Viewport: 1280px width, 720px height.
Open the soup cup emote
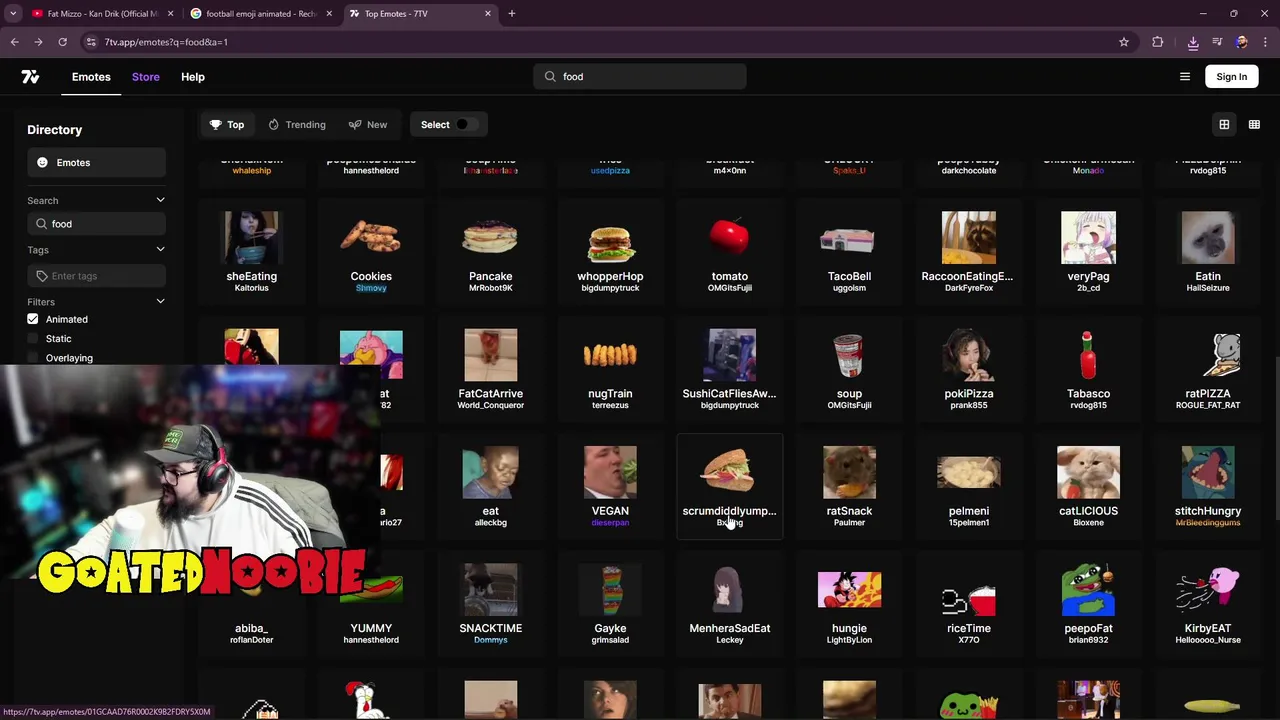click(x=849, y=369)
